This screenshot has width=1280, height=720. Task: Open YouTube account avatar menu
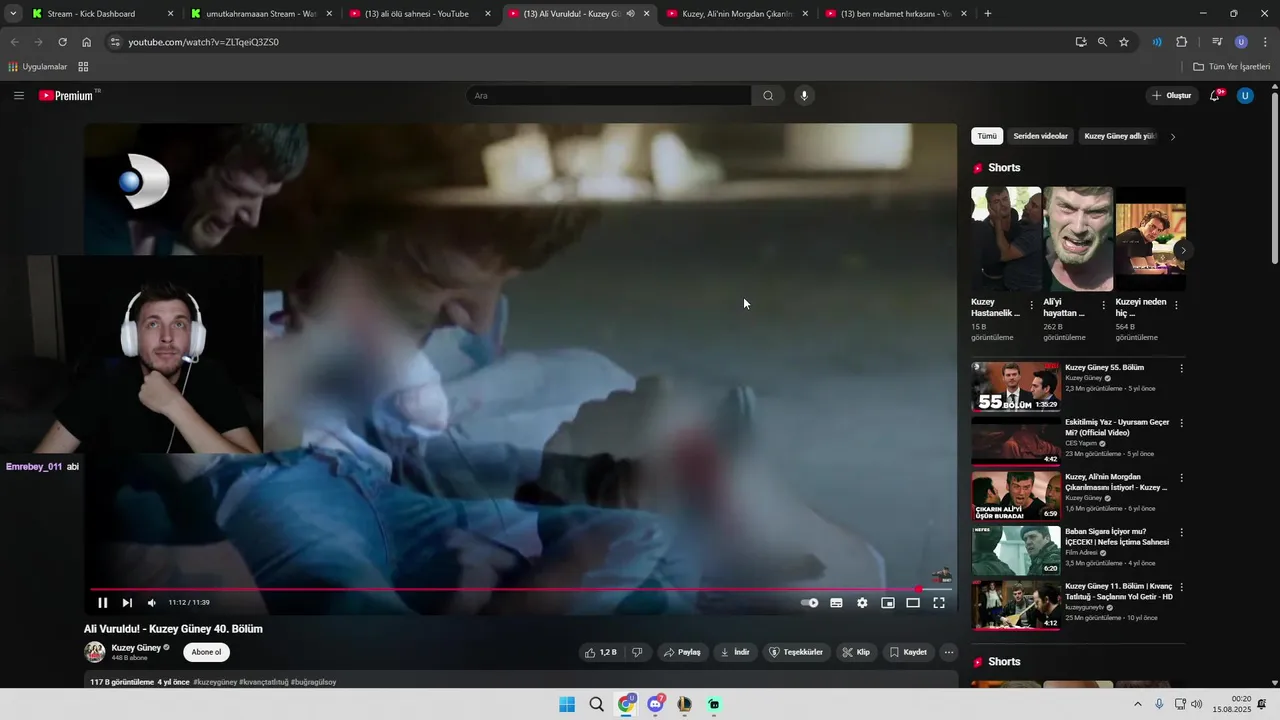coord(1245,96)
